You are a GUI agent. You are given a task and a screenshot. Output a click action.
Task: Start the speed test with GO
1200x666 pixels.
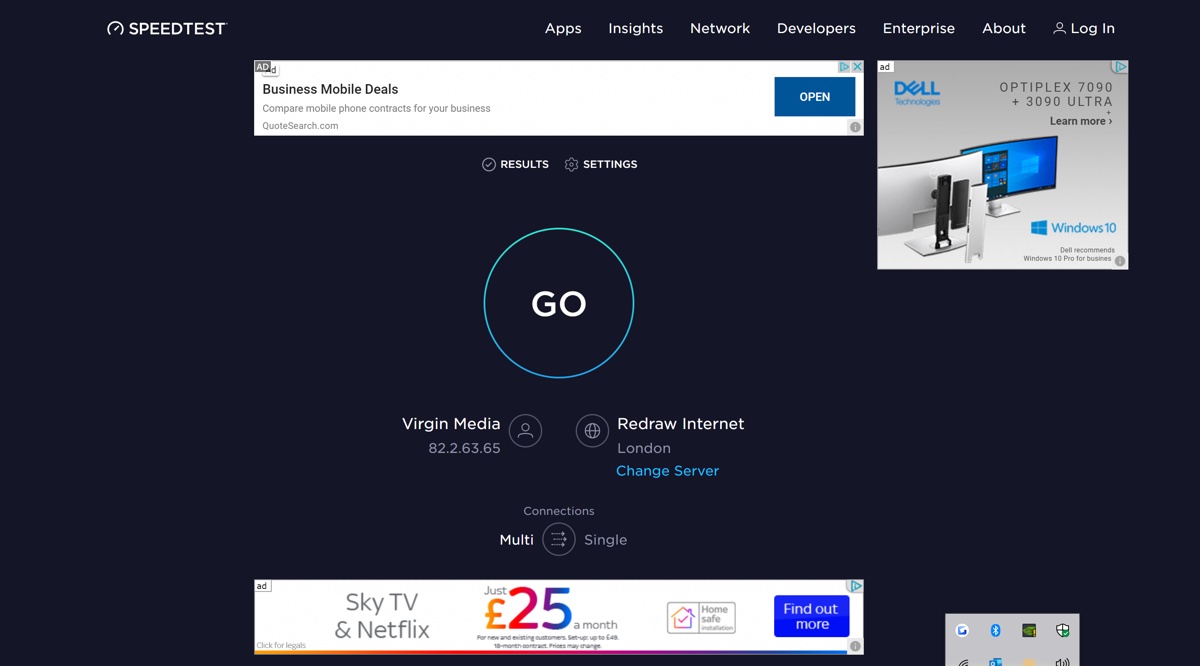pyautogui.click(x=559, y=303)
